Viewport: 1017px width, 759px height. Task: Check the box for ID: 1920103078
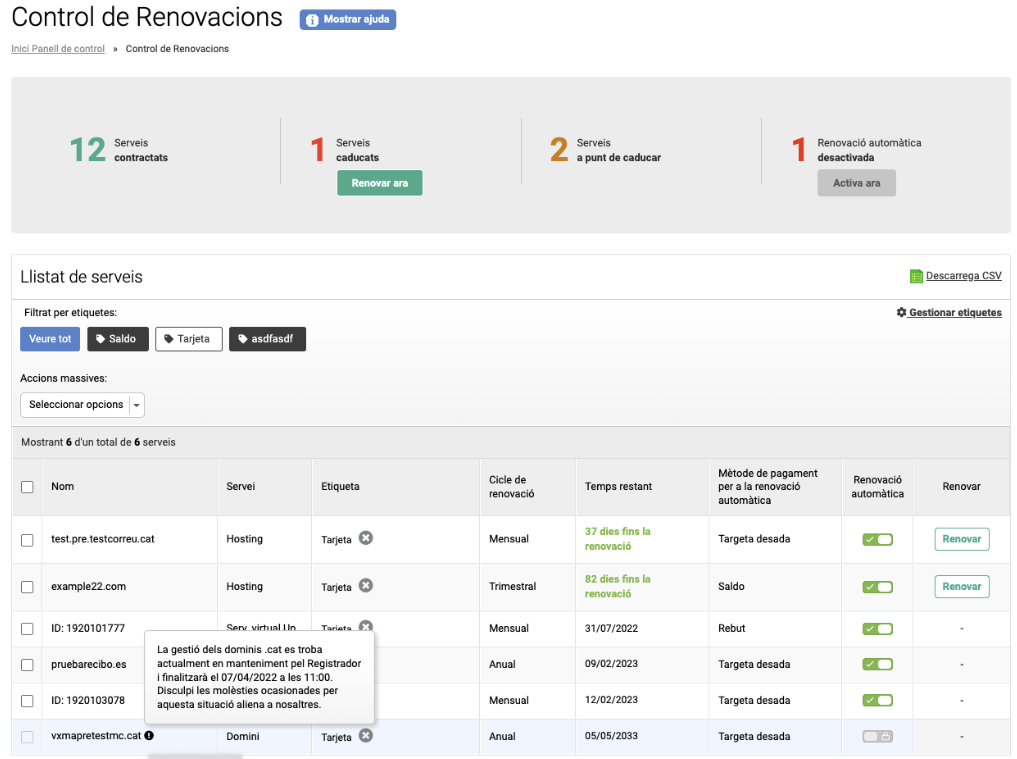(27, 701)
